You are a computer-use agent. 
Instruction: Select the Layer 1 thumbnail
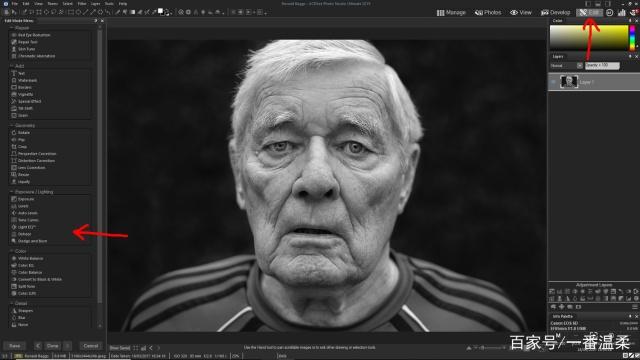pyautogui.click(x=569, y=82)
